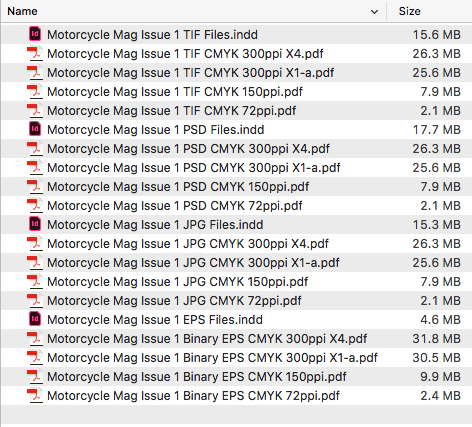Click the InDesign icon for JPG Files.indd
The image size is (472, 427).
35,224
